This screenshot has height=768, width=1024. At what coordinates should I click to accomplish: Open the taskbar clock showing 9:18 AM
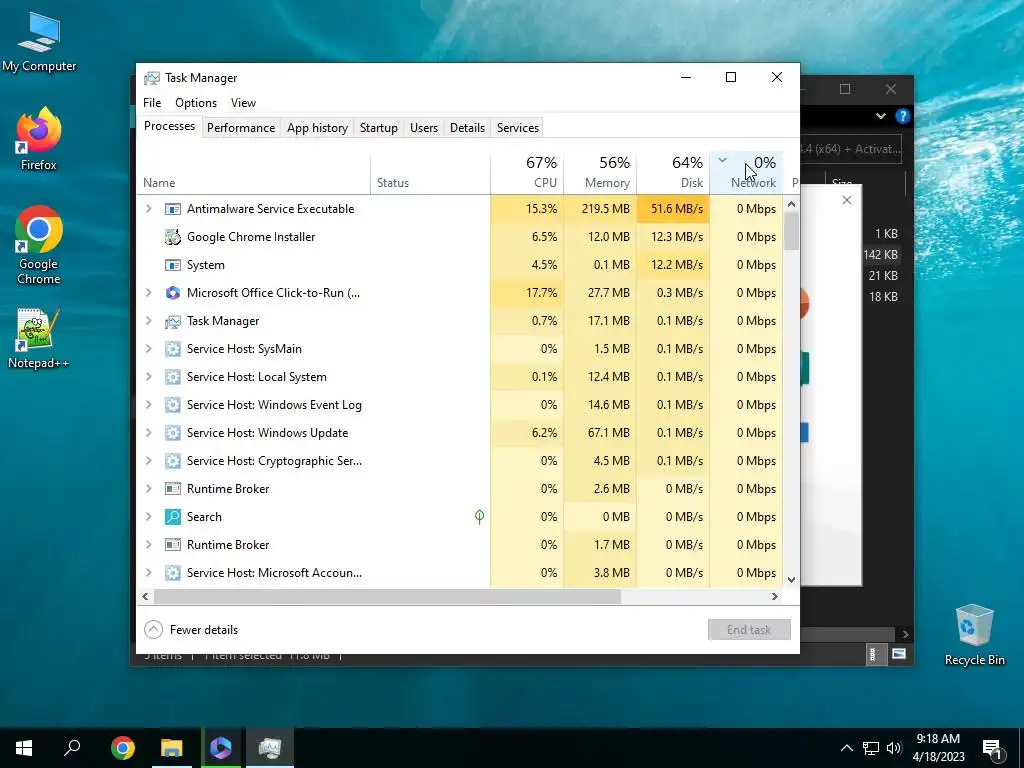pyautogui.click(x=938, y=748)
